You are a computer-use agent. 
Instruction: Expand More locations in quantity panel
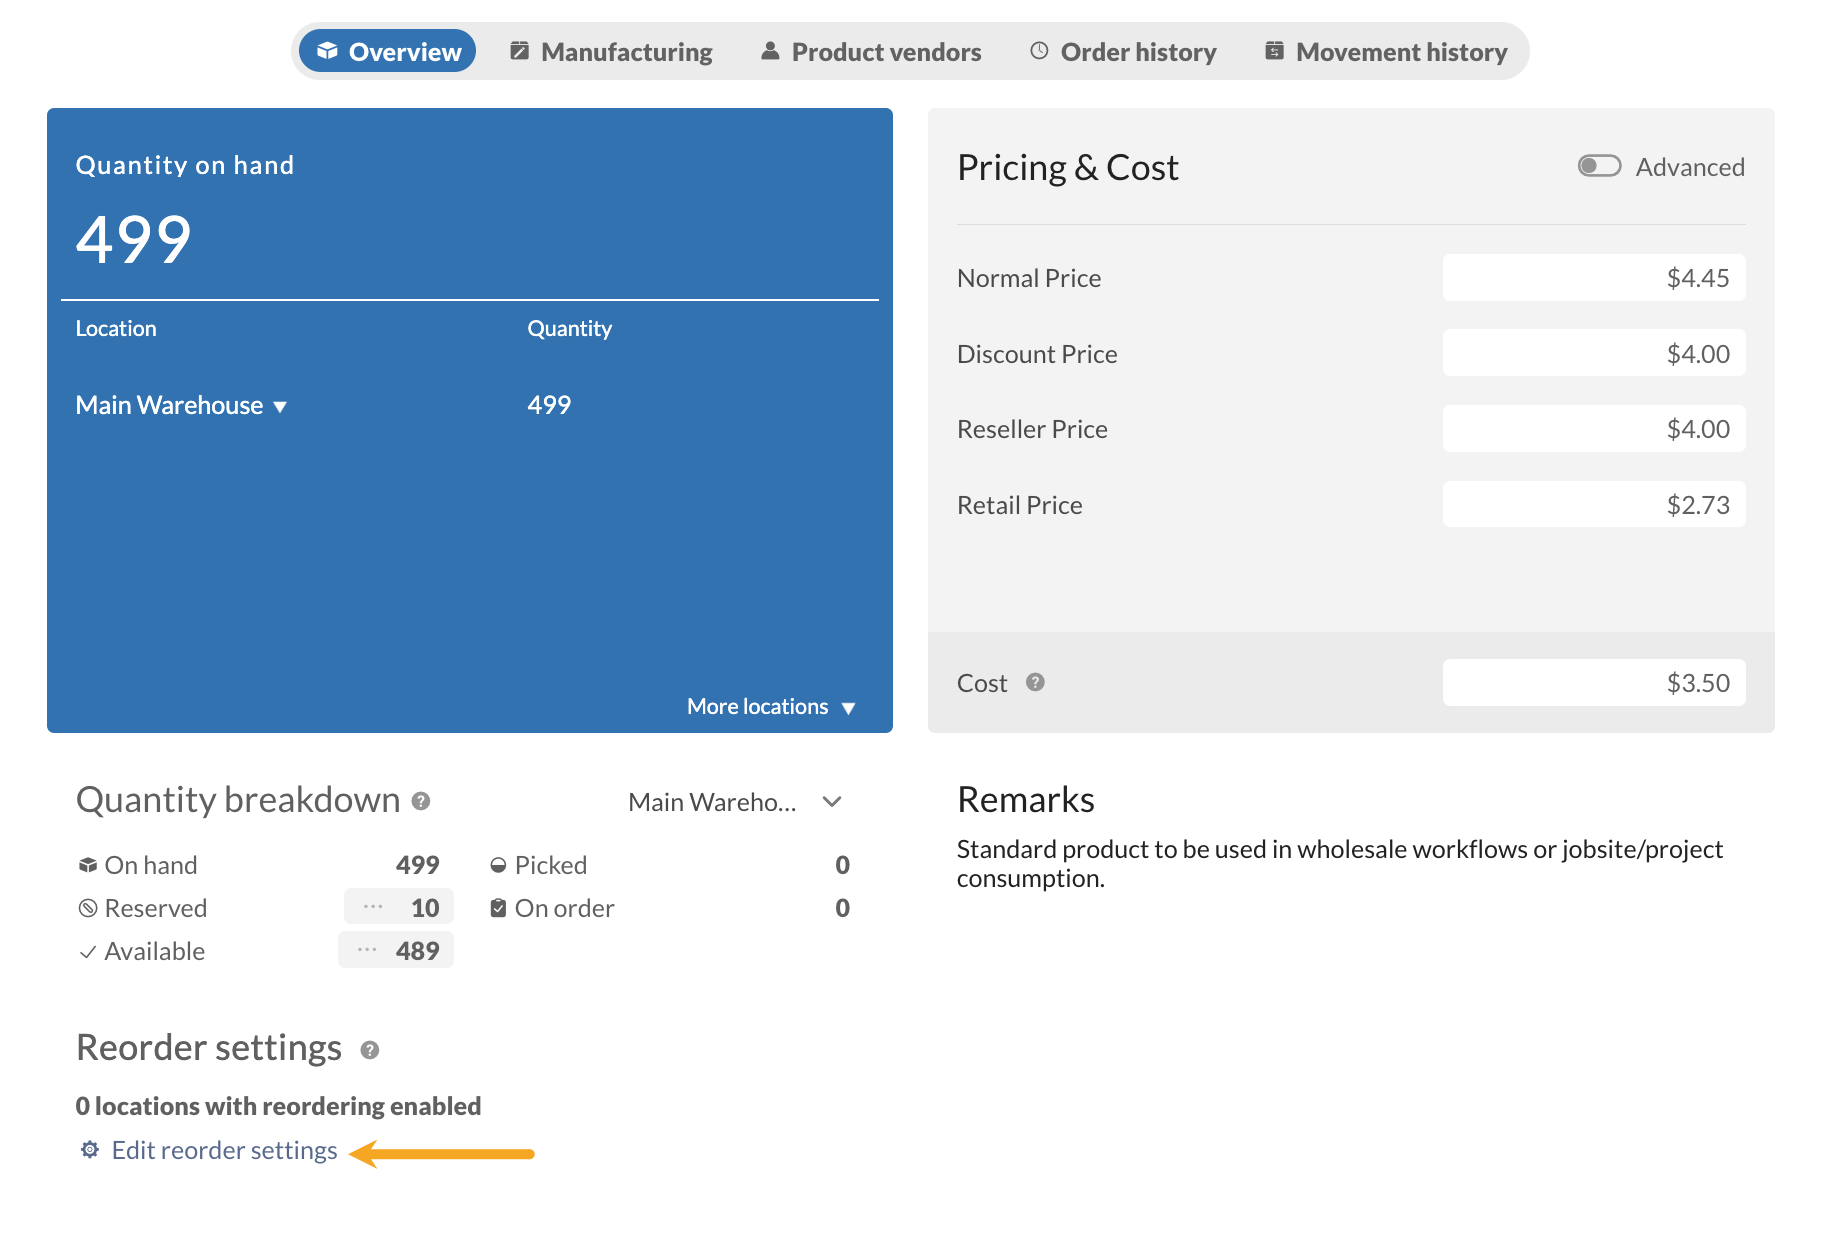pos(770,707)
